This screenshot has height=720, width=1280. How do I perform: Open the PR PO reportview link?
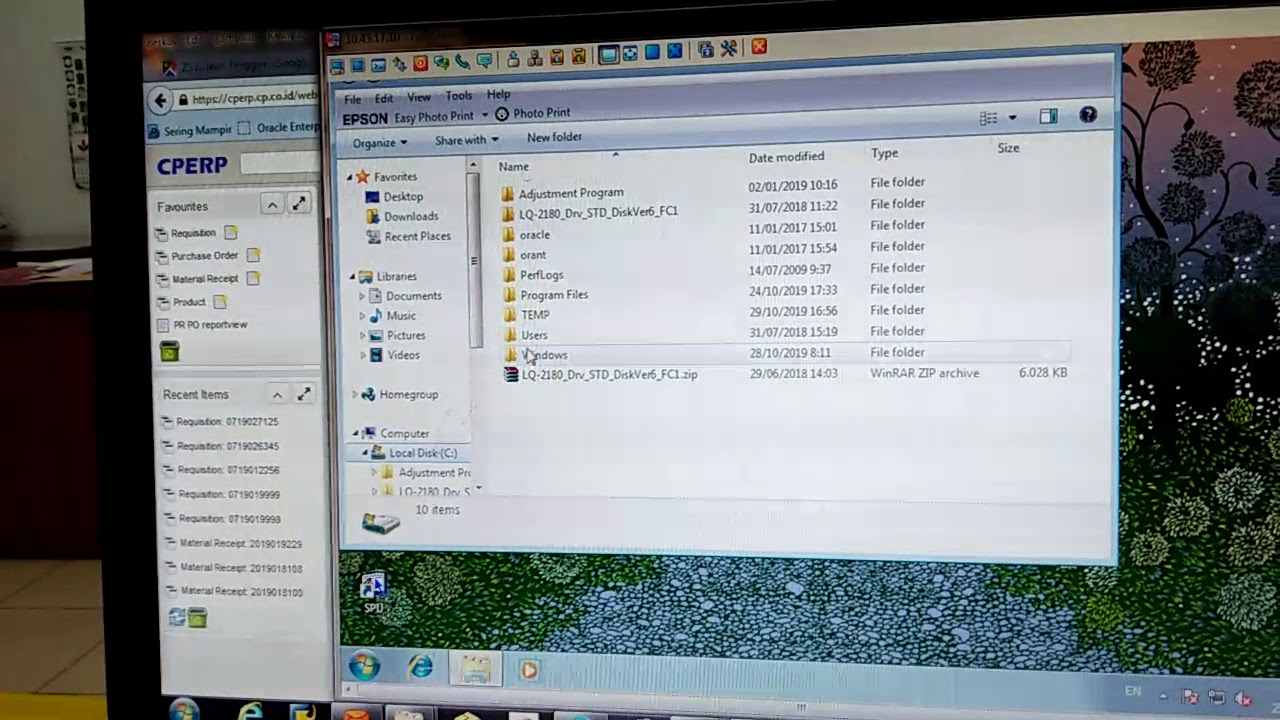(x=210, y=325)
